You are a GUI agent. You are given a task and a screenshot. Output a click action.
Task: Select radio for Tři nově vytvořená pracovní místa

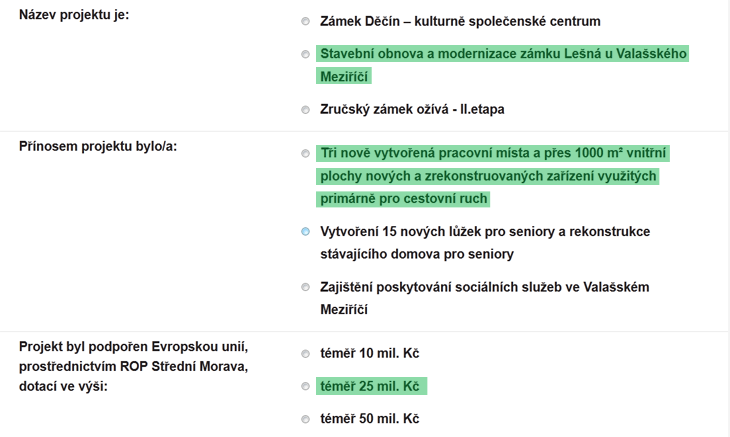305,154
